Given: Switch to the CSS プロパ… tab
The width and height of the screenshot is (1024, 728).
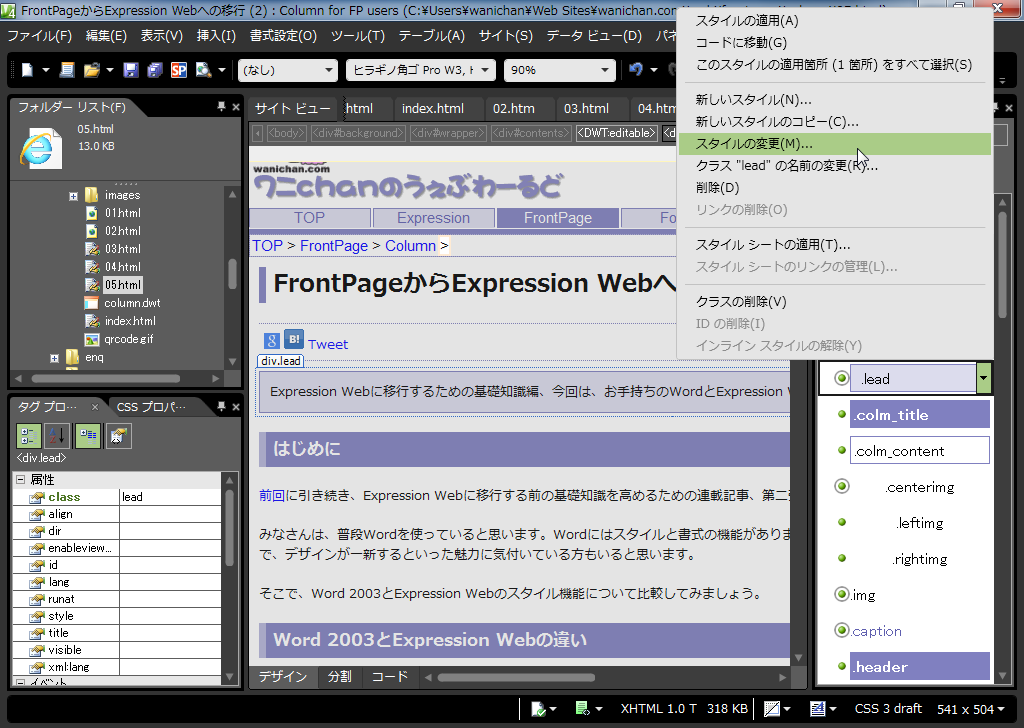Looking at the screenshot, I should 152,407.
